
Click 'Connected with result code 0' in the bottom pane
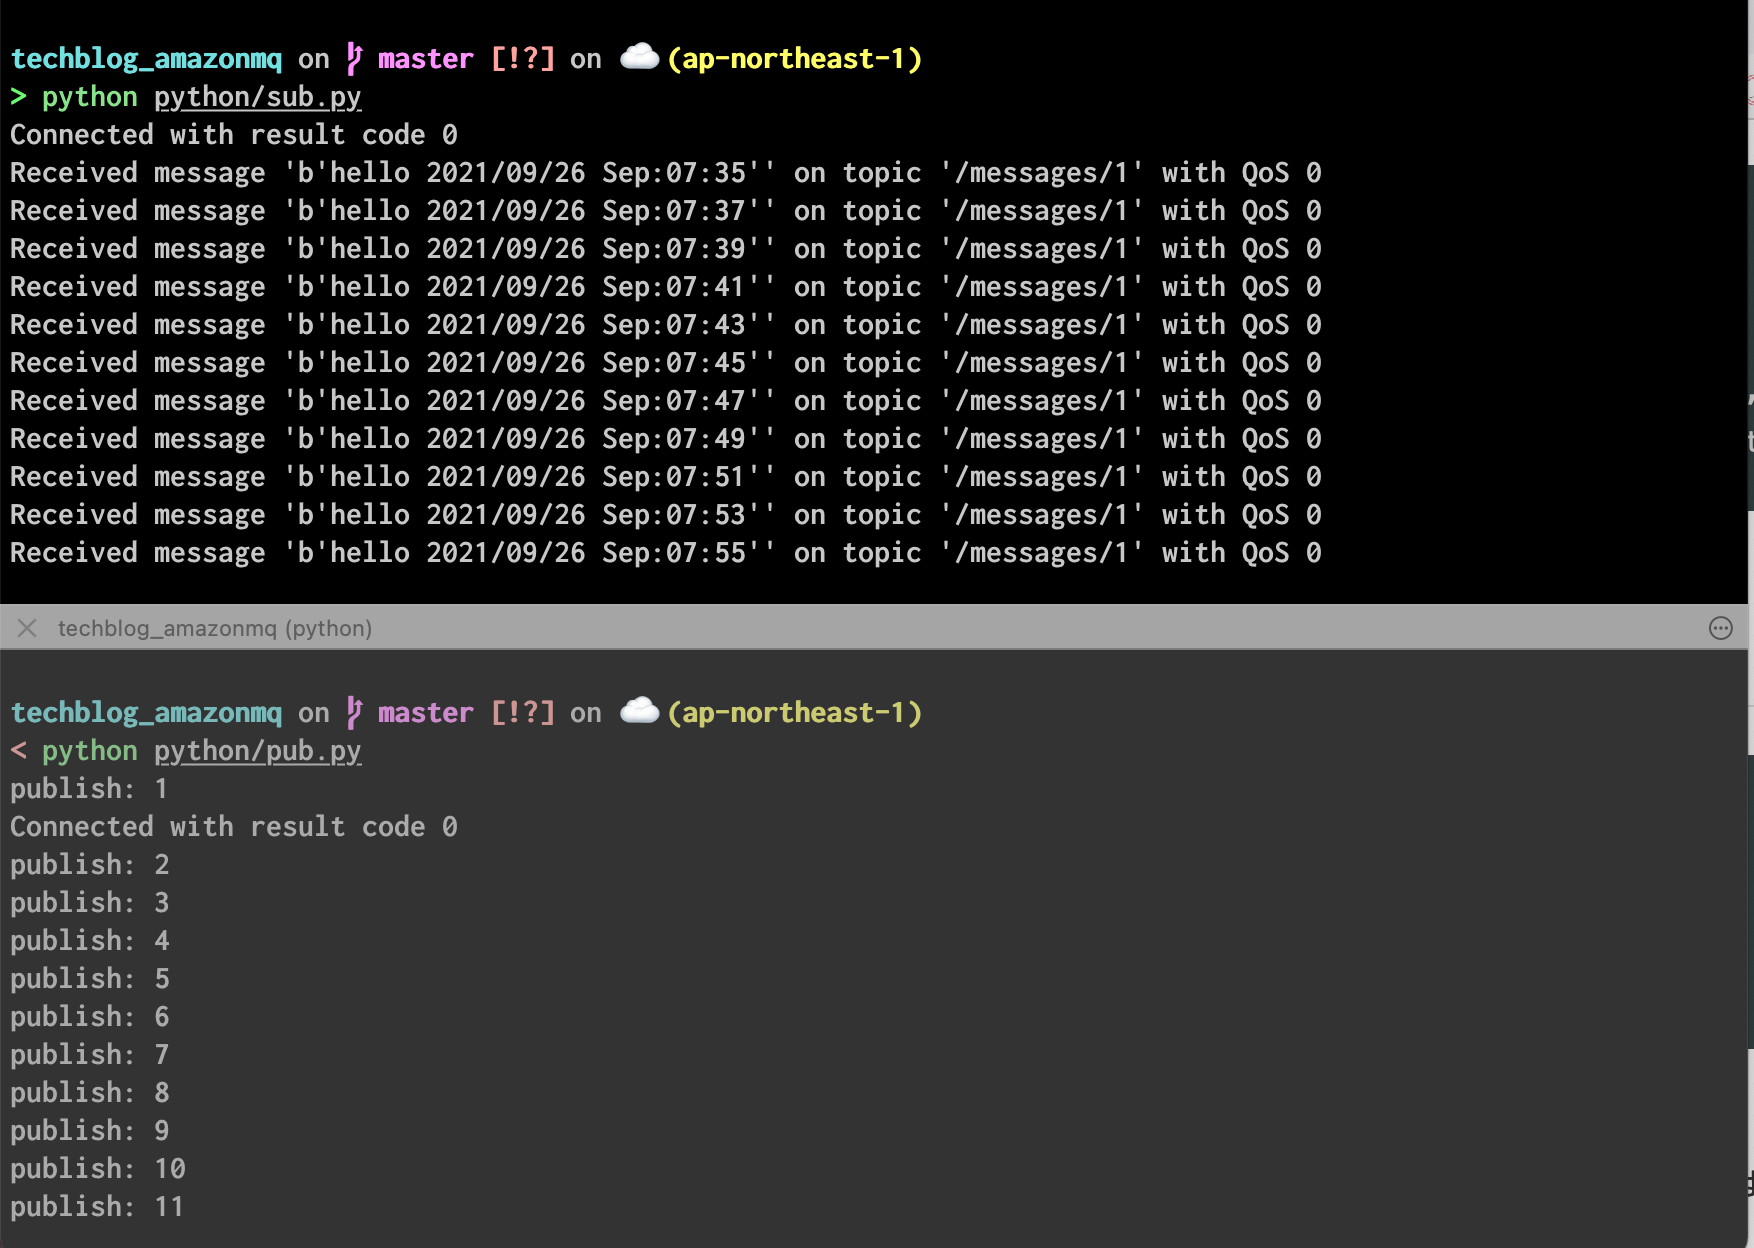[x=233, y=827]
